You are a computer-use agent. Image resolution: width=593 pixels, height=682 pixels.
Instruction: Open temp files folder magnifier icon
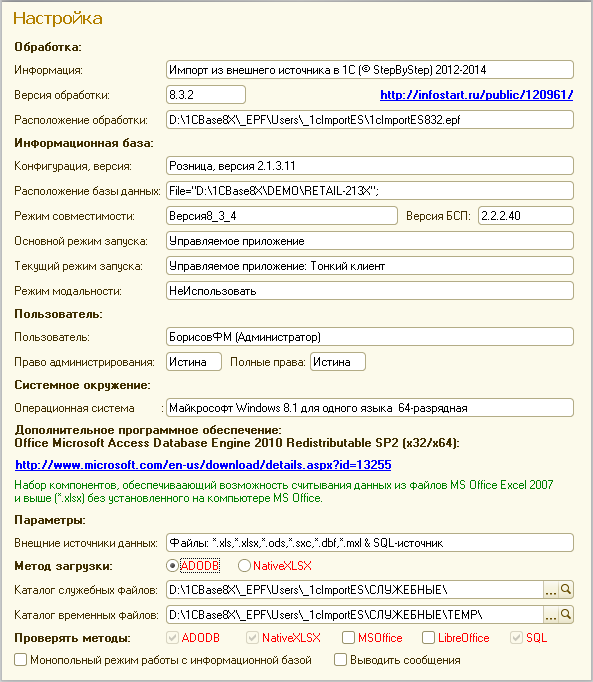click(x=566, y=615)
